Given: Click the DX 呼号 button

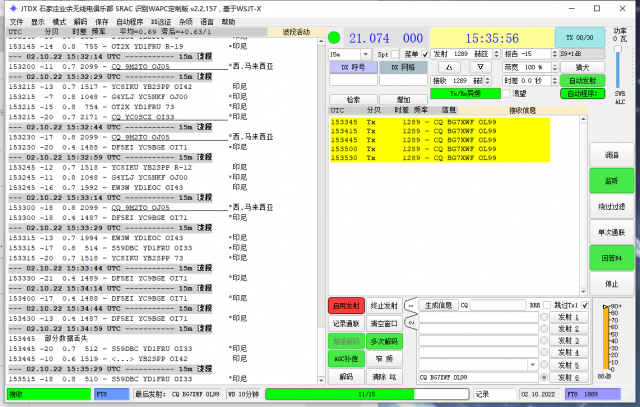Looking at the screenshot, I should [353, 67].
